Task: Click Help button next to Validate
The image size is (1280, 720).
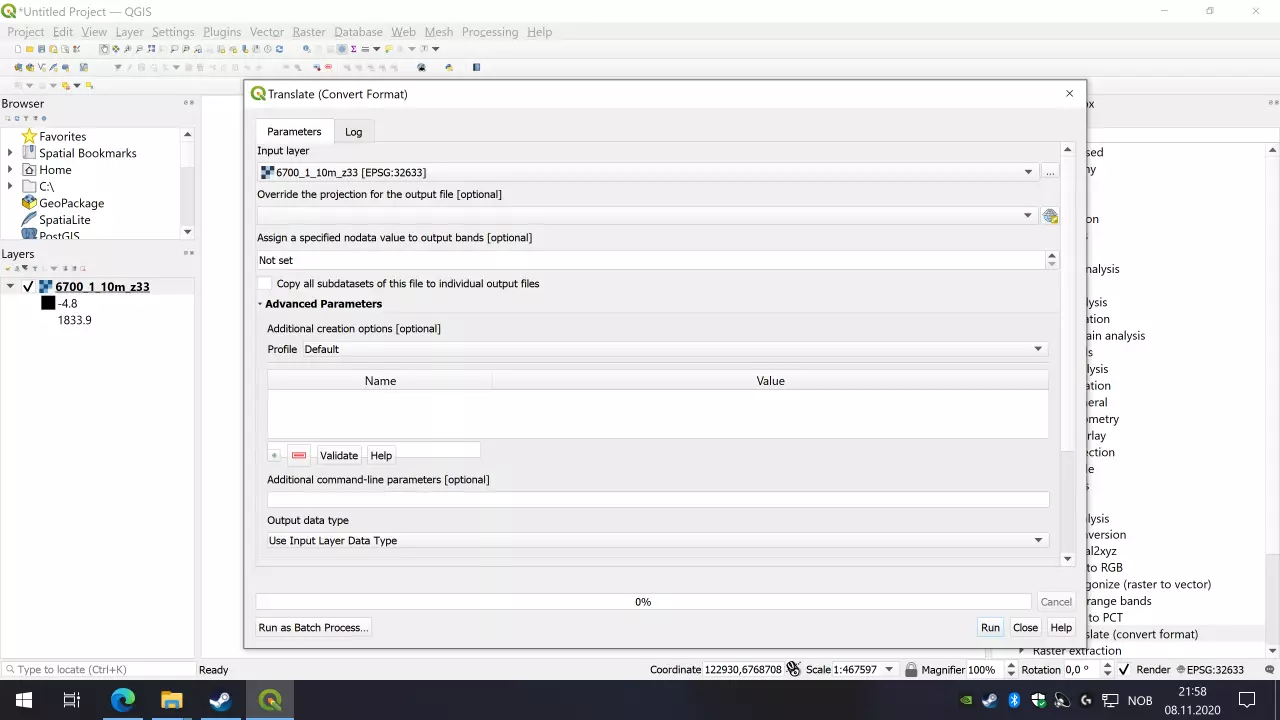Action: (381, 455)
